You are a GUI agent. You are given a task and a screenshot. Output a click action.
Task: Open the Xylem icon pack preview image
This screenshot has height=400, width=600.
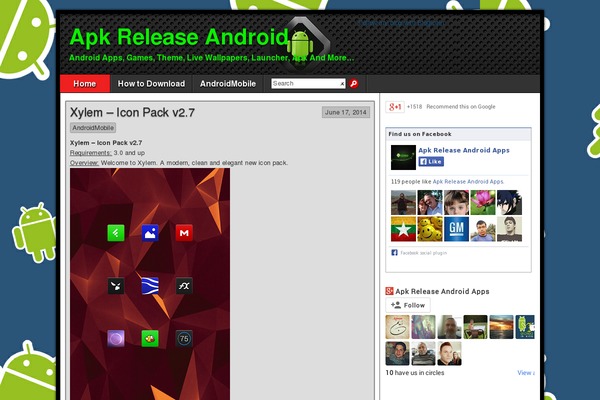click(150, 284)
